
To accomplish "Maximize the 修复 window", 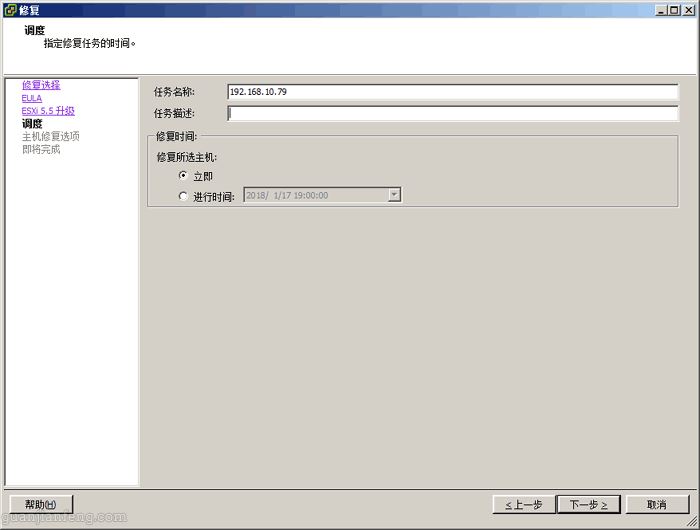I will point(675,10).
